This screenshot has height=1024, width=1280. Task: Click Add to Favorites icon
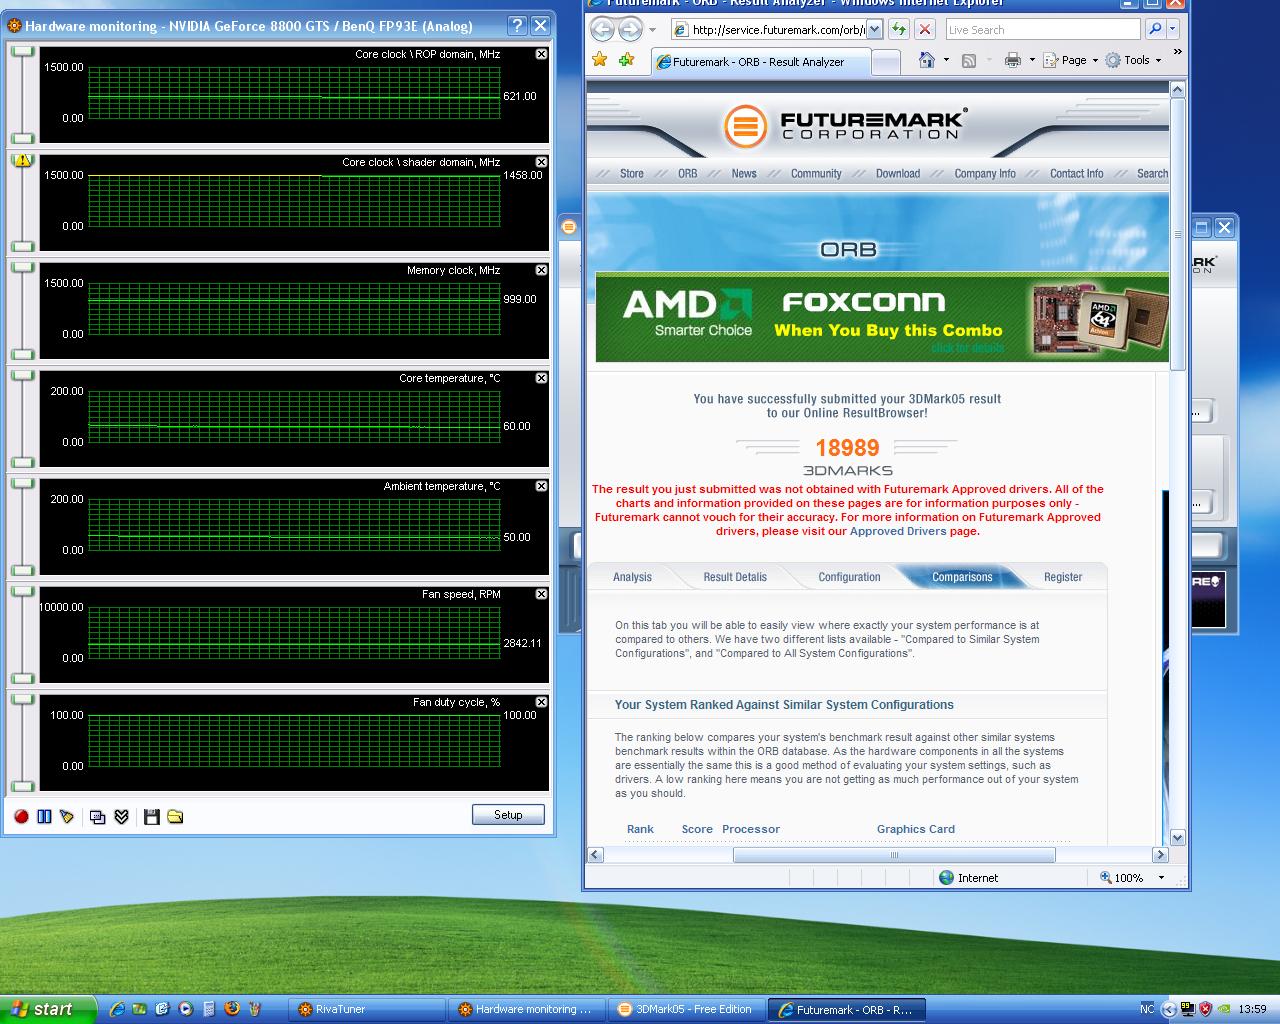(627, 60)
